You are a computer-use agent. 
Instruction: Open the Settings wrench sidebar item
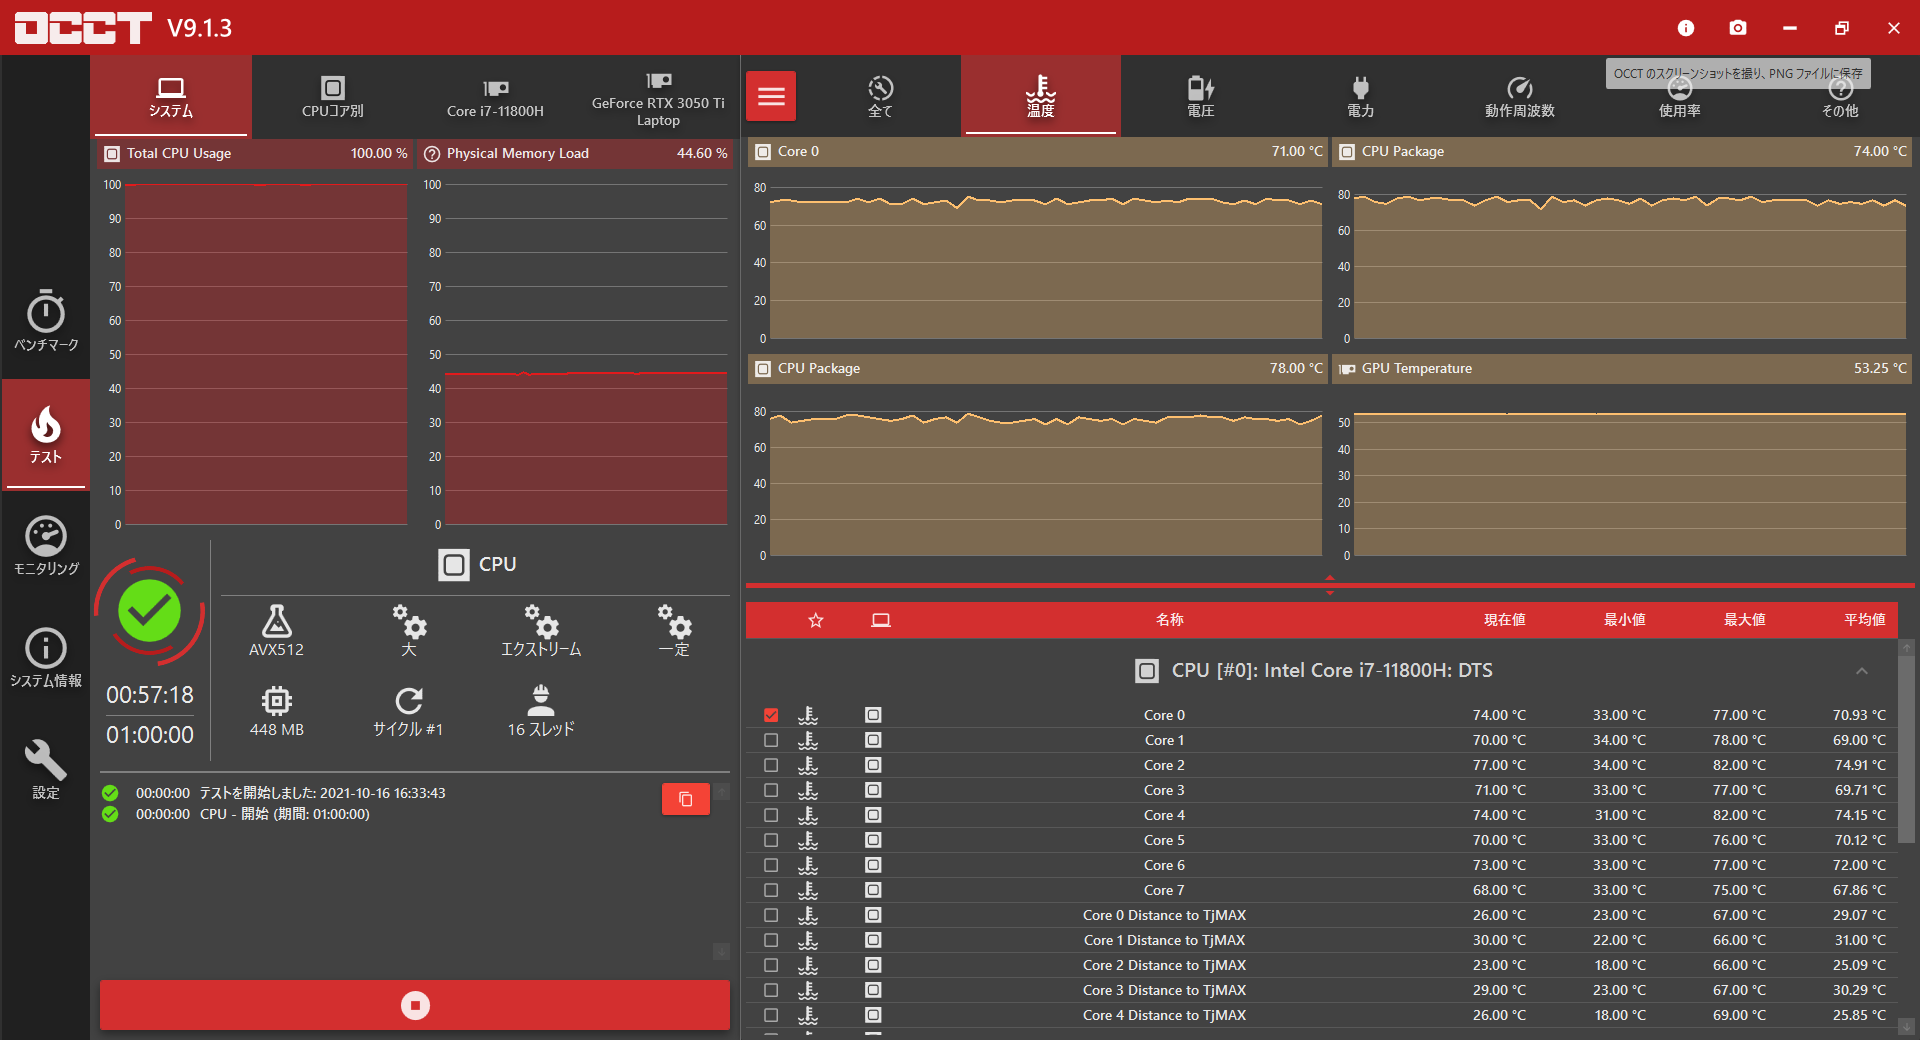[46, 770]
